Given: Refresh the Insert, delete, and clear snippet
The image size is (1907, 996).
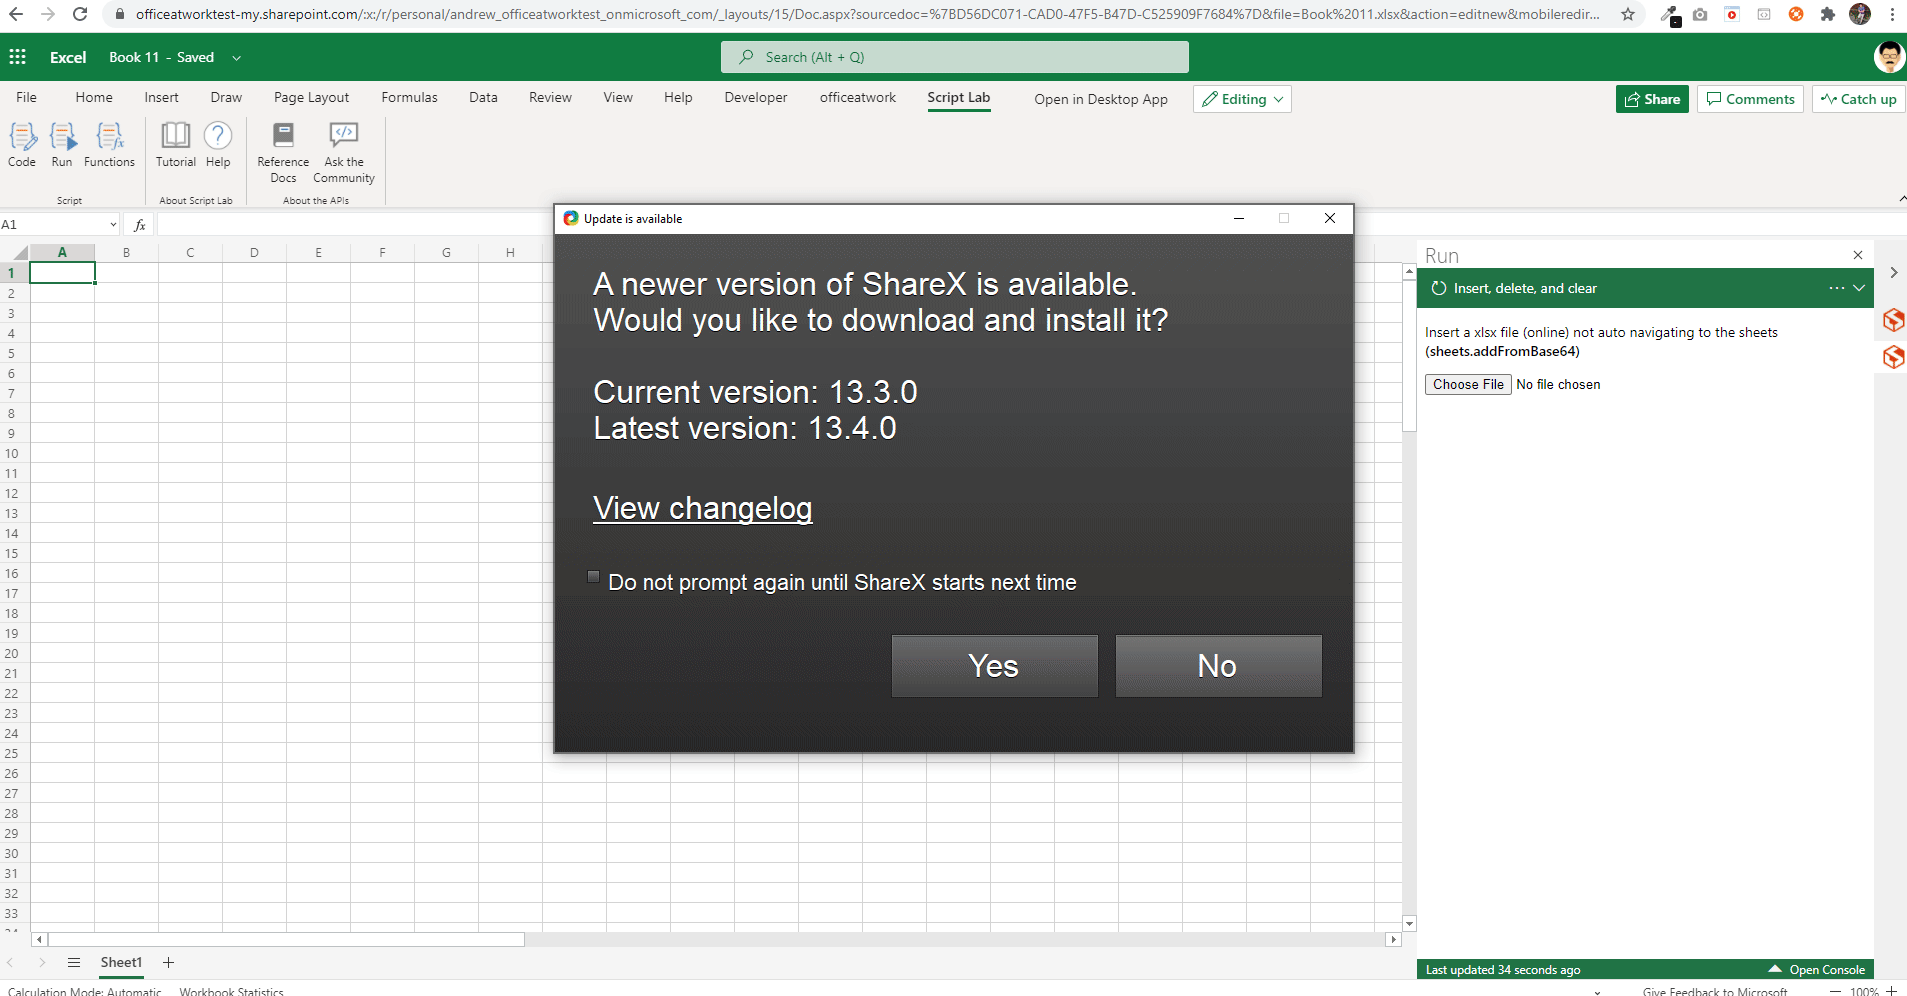Looking at the screenshot, I should tap(1438, 288).
